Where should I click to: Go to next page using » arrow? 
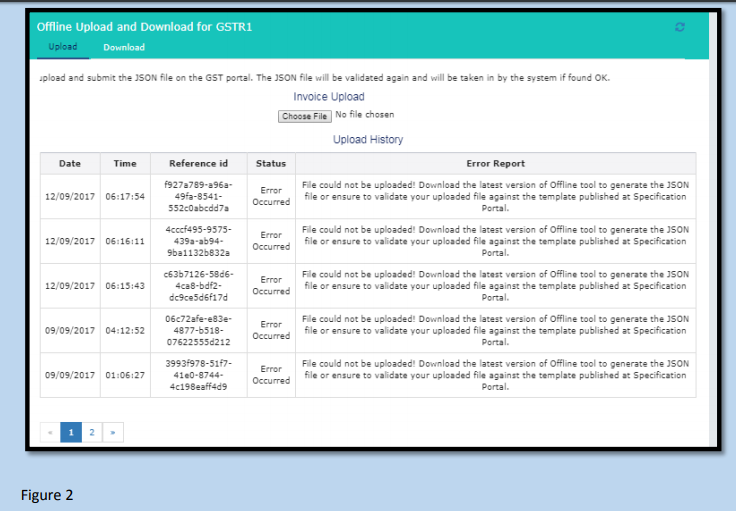click(113, 432)
